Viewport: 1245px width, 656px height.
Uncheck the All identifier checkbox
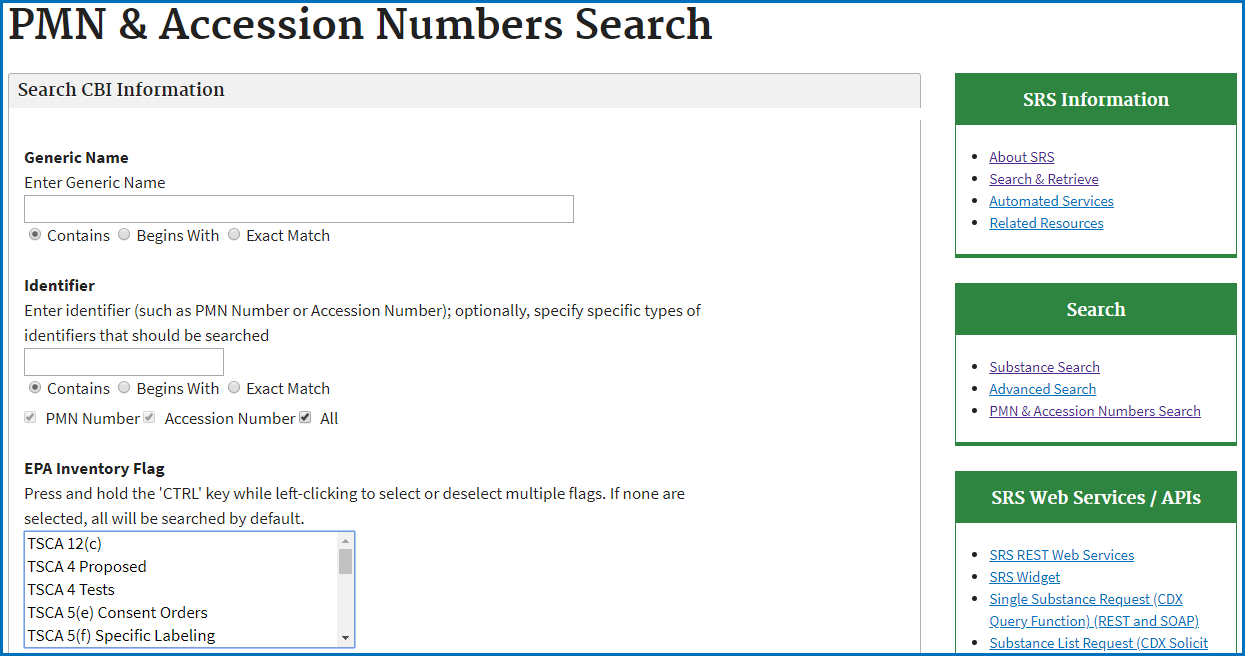point(305,418)
